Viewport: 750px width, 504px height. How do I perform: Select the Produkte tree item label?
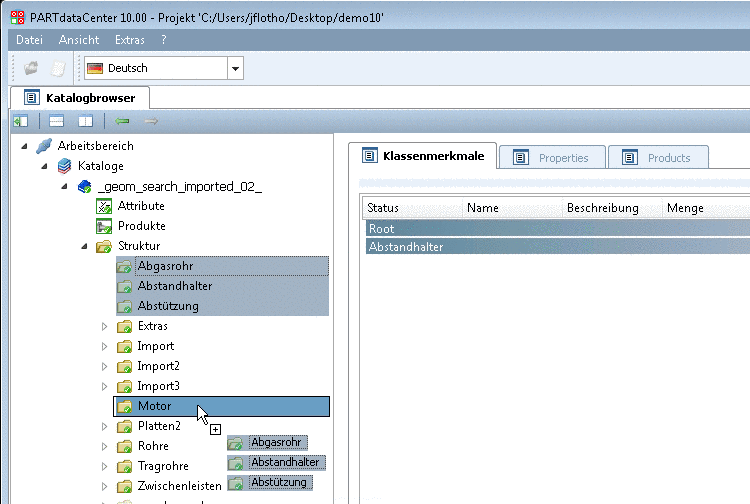[142, 226]
